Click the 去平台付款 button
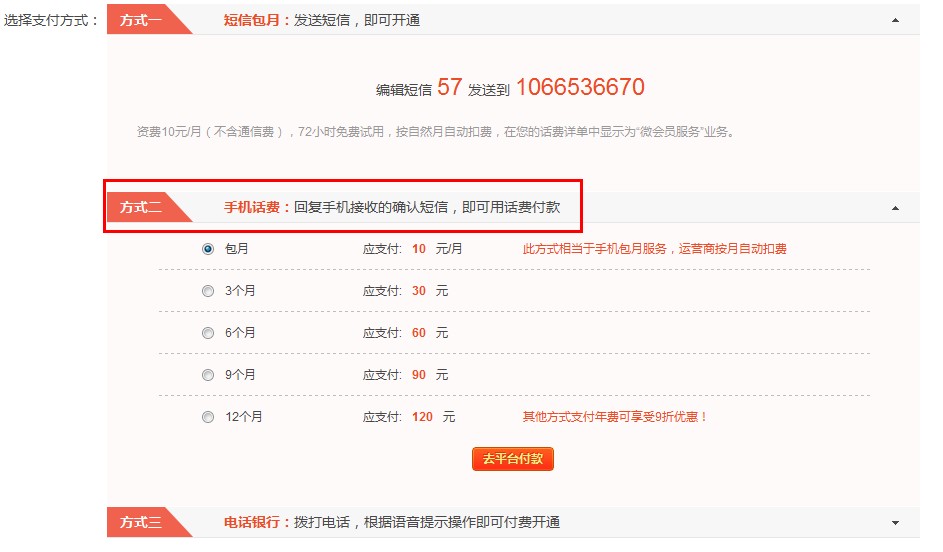This screenshot has height=552, width=943. (x=512, y=459)
